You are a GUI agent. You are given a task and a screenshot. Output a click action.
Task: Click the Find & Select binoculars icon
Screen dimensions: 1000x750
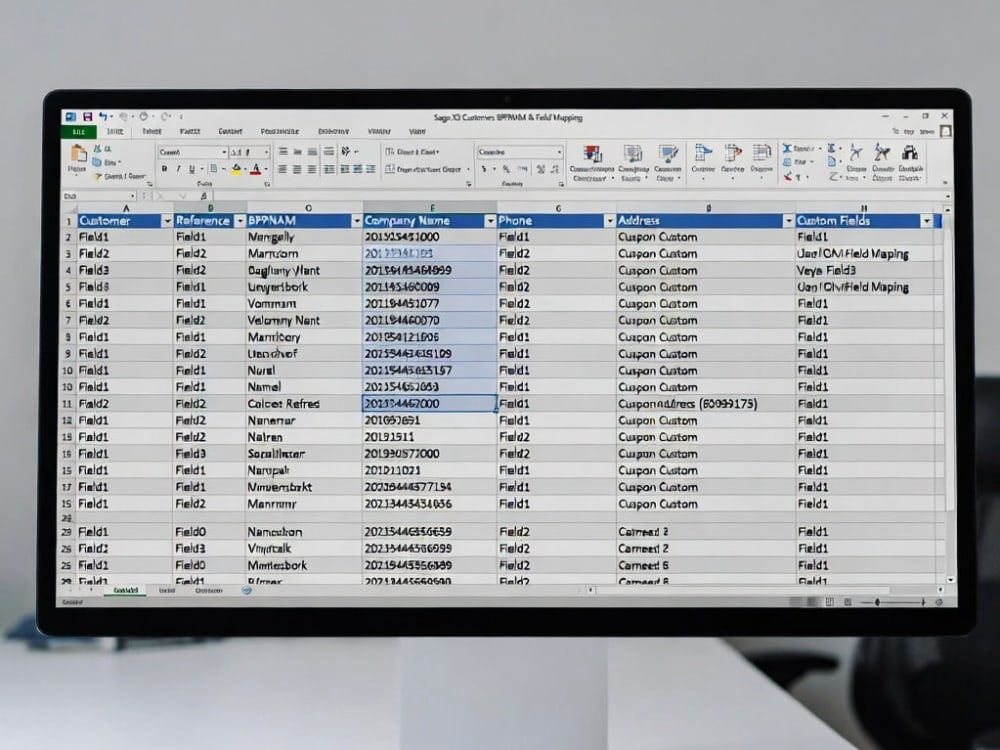[x=910, y=152]
